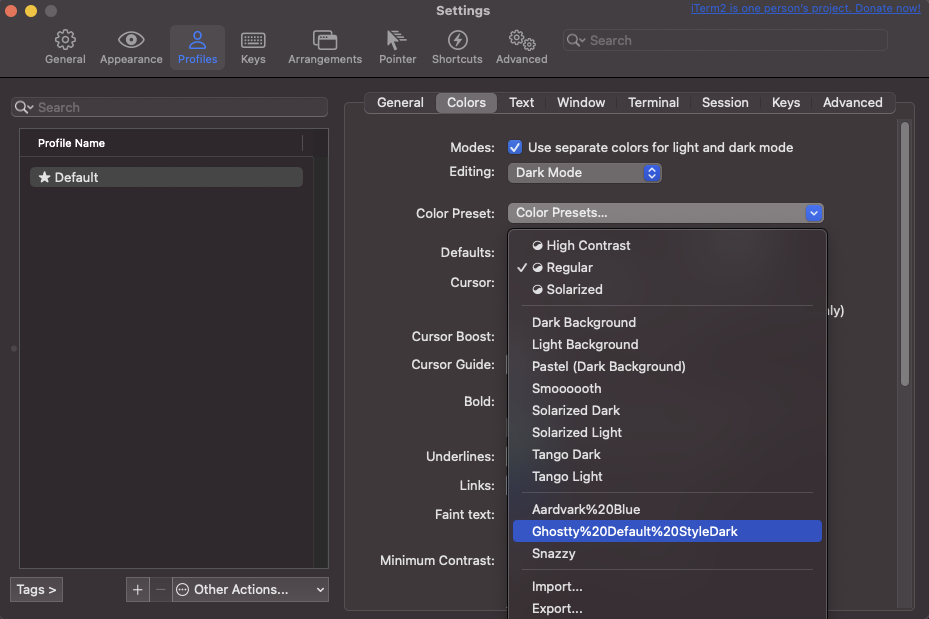Click the minus icon to remove profile
The image size is (929, 619).
click(160, 589)
